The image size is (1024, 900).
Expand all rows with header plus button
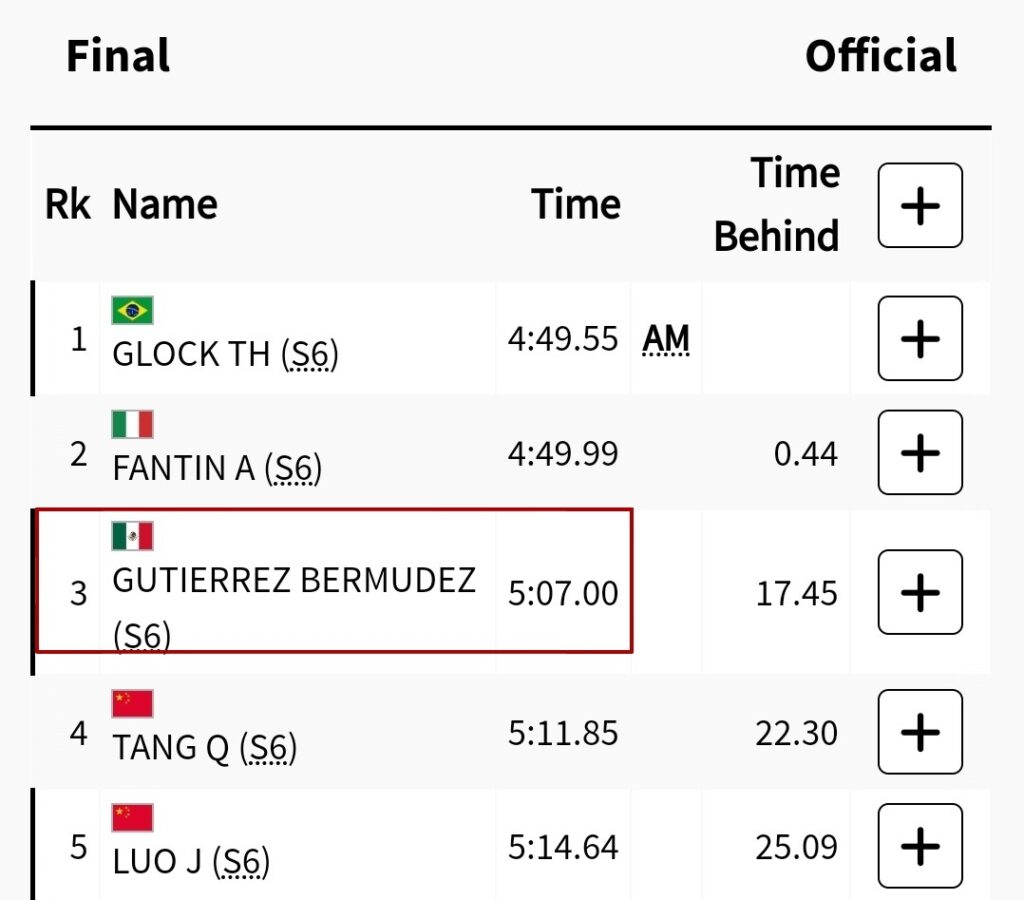(x=919, y=206)
